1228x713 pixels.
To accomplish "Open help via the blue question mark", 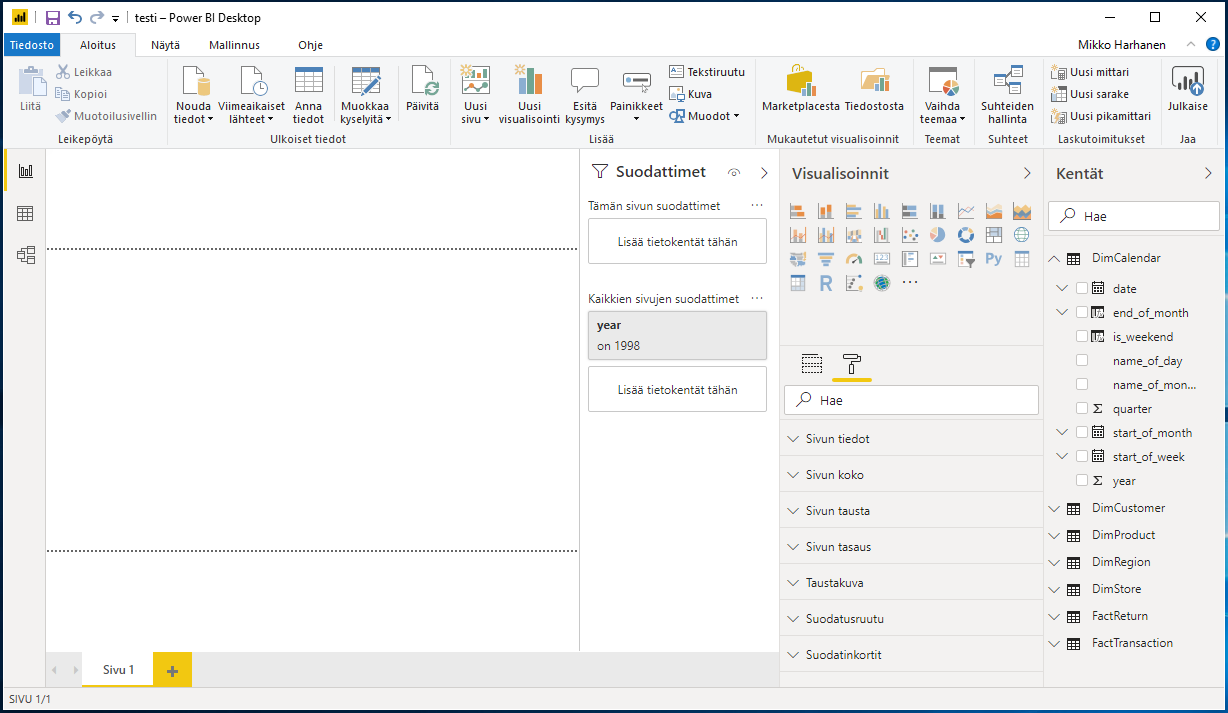I will tap(1213, 44).
